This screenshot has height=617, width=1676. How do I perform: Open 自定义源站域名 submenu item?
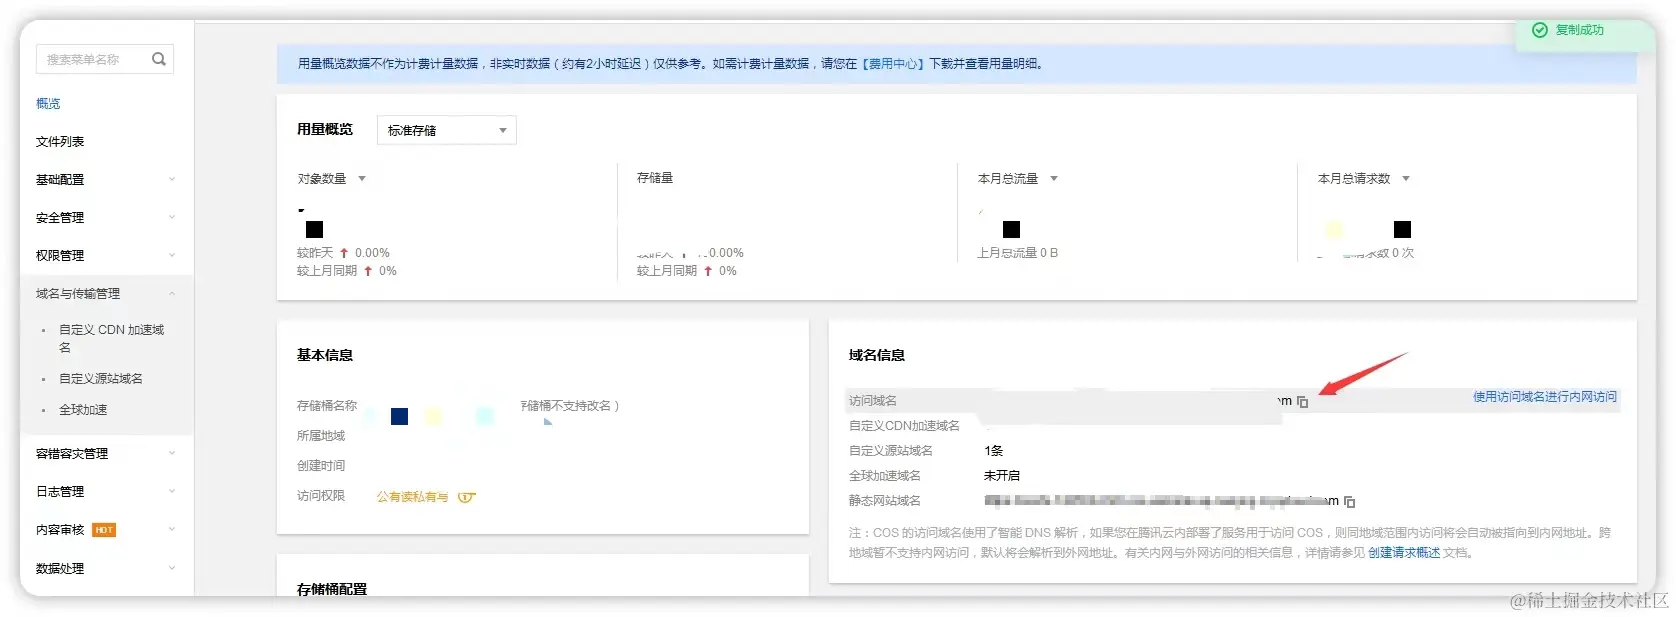(100, 378)
